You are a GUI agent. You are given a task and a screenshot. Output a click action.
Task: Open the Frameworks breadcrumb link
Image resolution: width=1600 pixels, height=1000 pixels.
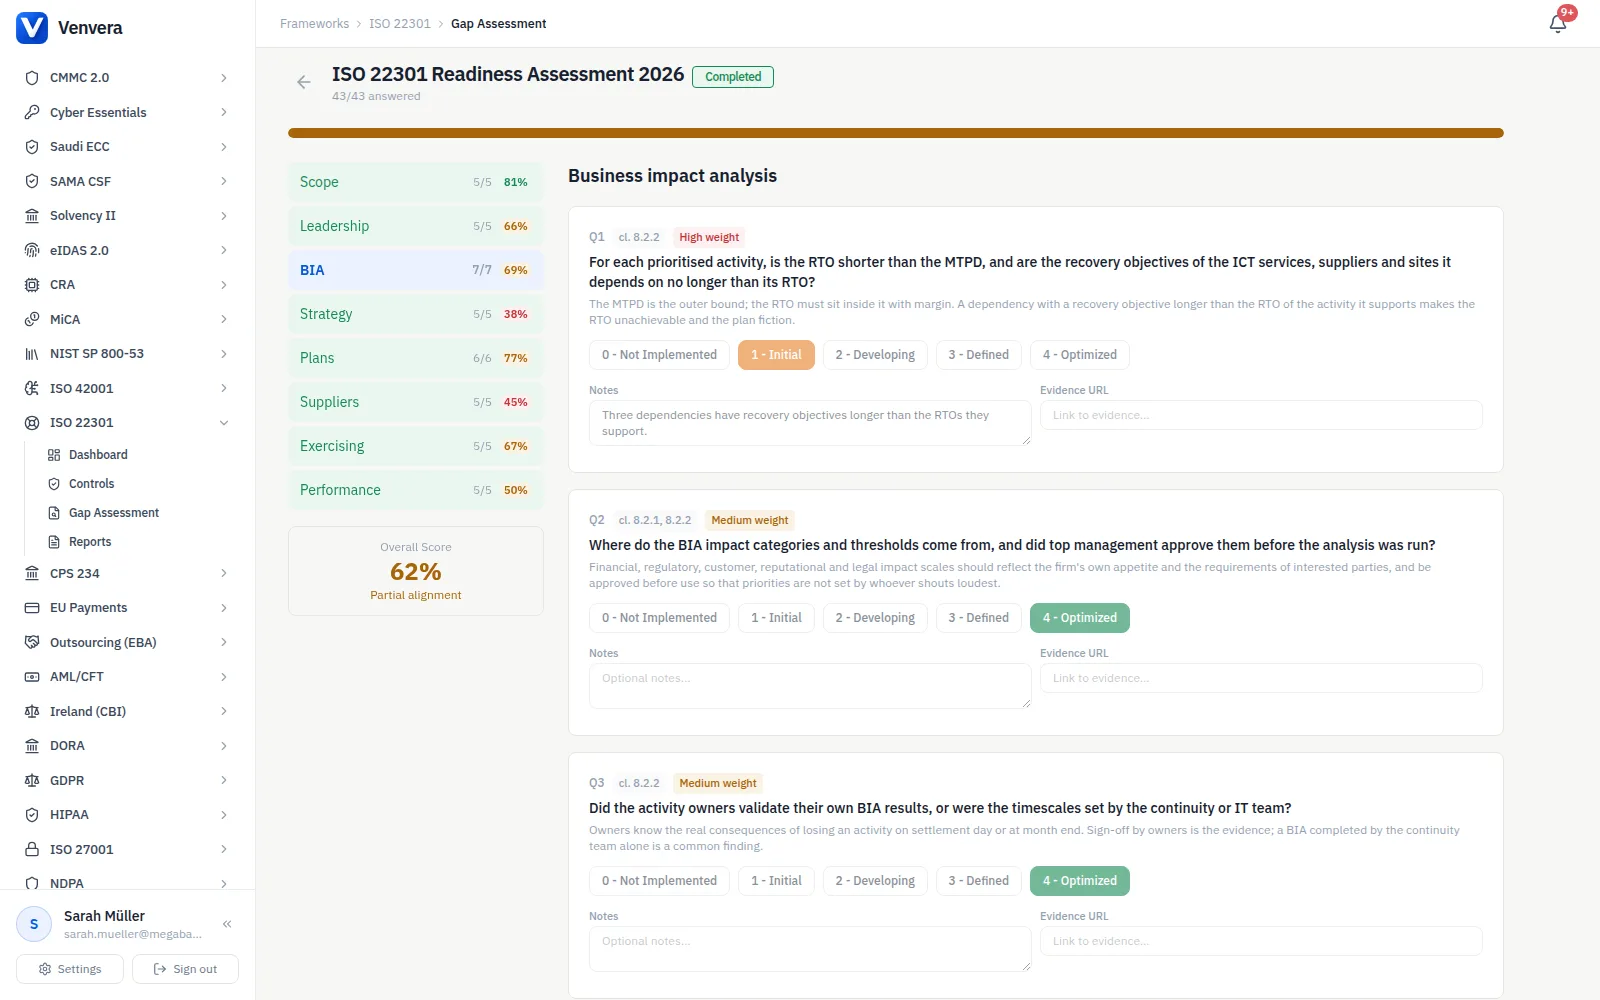point(314,24)
